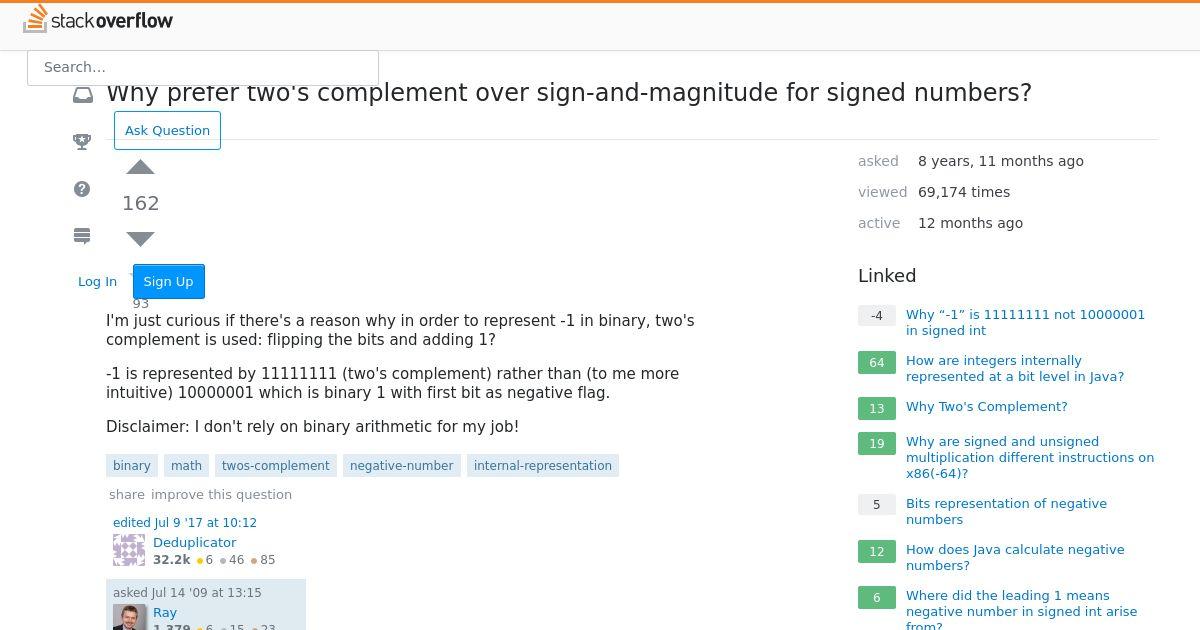1200x630 pixels.
Task: Select the negative-number tag
Action: click(401, 465)
